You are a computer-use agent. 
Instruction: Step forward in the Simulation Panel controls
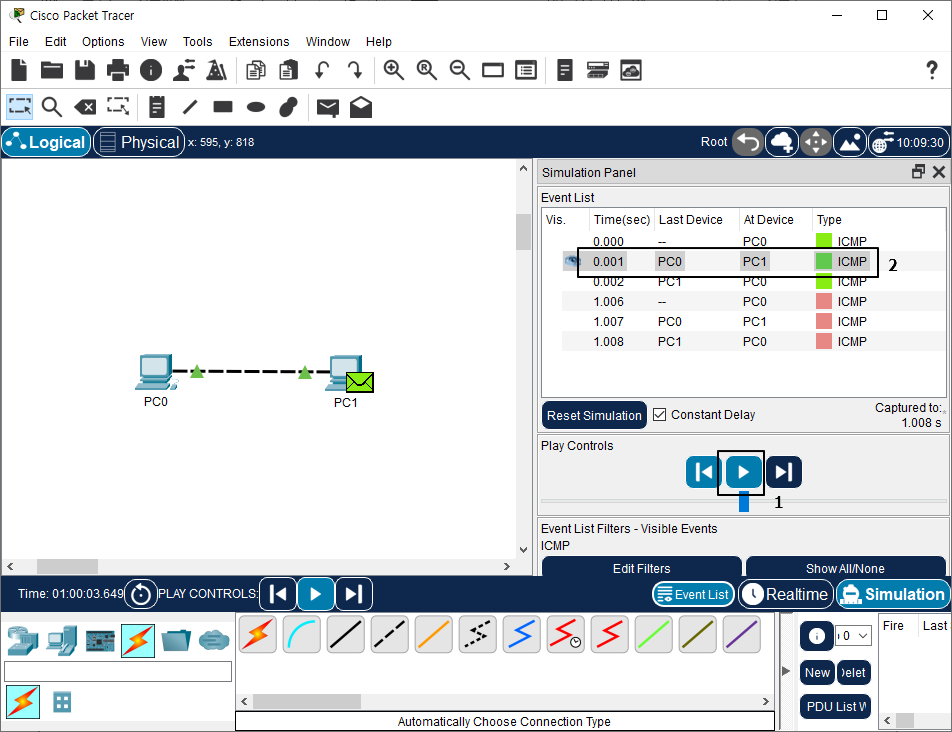[784, 472]
